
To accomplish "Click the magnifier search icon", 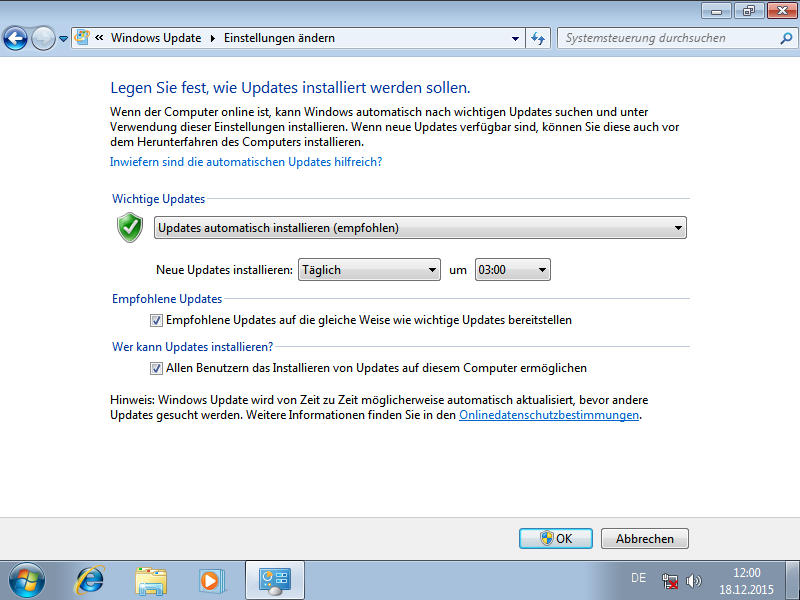I will [786, 38].
